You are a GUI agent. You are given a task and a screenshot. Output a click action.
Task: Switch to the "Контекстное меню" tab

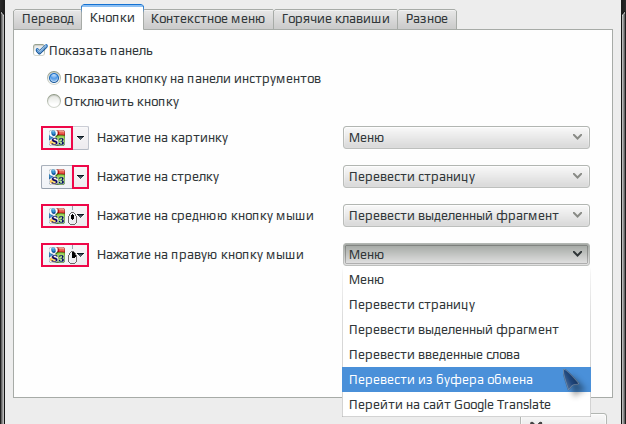coord(208,19)
